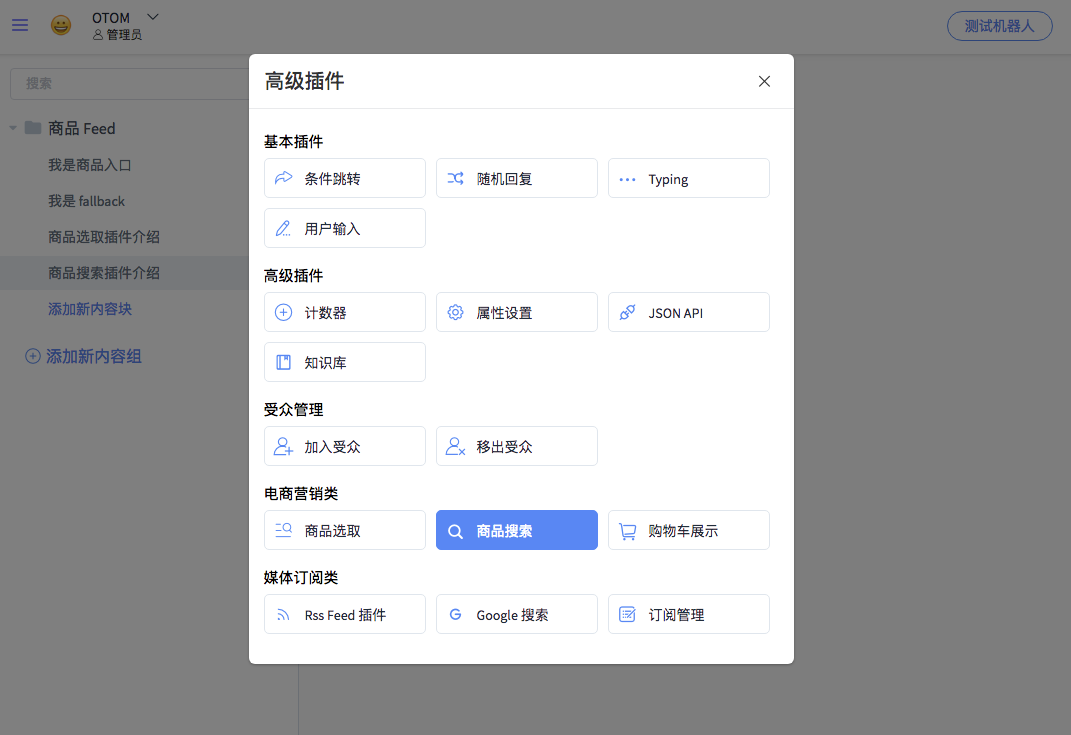Click the Rss Feed 插件 feed icon
The width and height of the screenshot is (1071, 735).
[283, 615]
